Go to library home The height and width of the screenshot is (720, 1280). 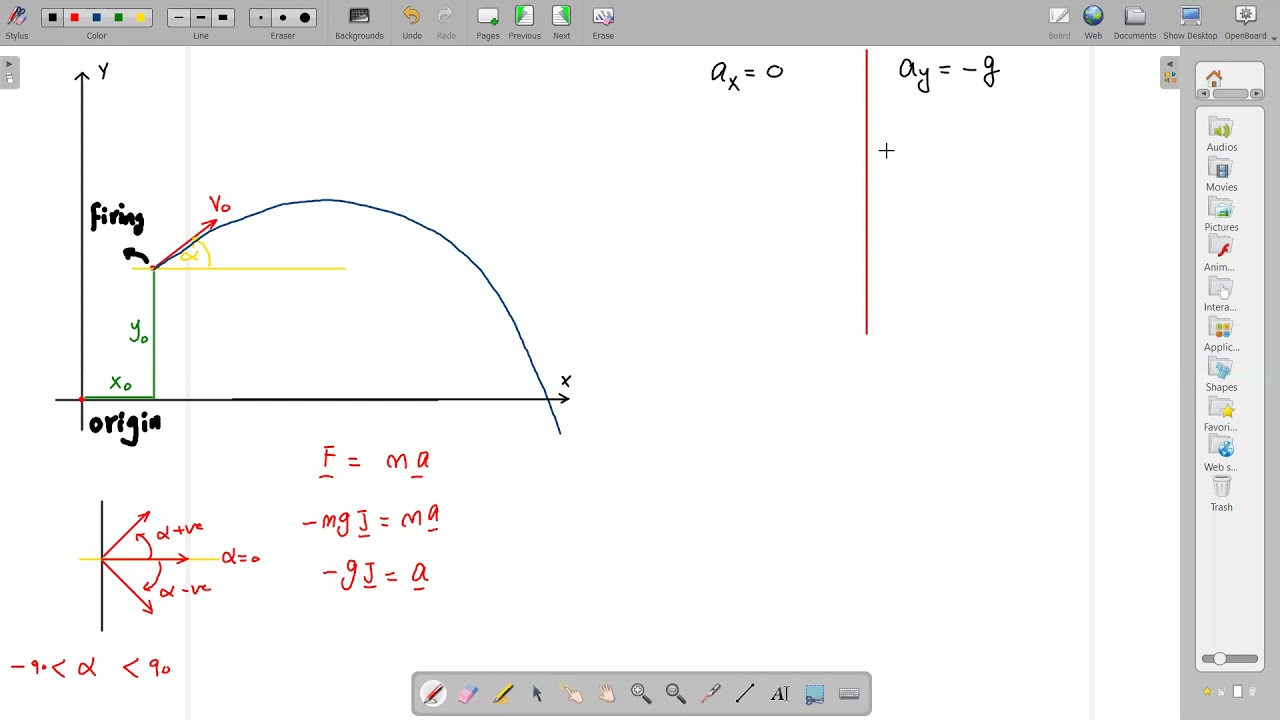[x=1214, y=78]
